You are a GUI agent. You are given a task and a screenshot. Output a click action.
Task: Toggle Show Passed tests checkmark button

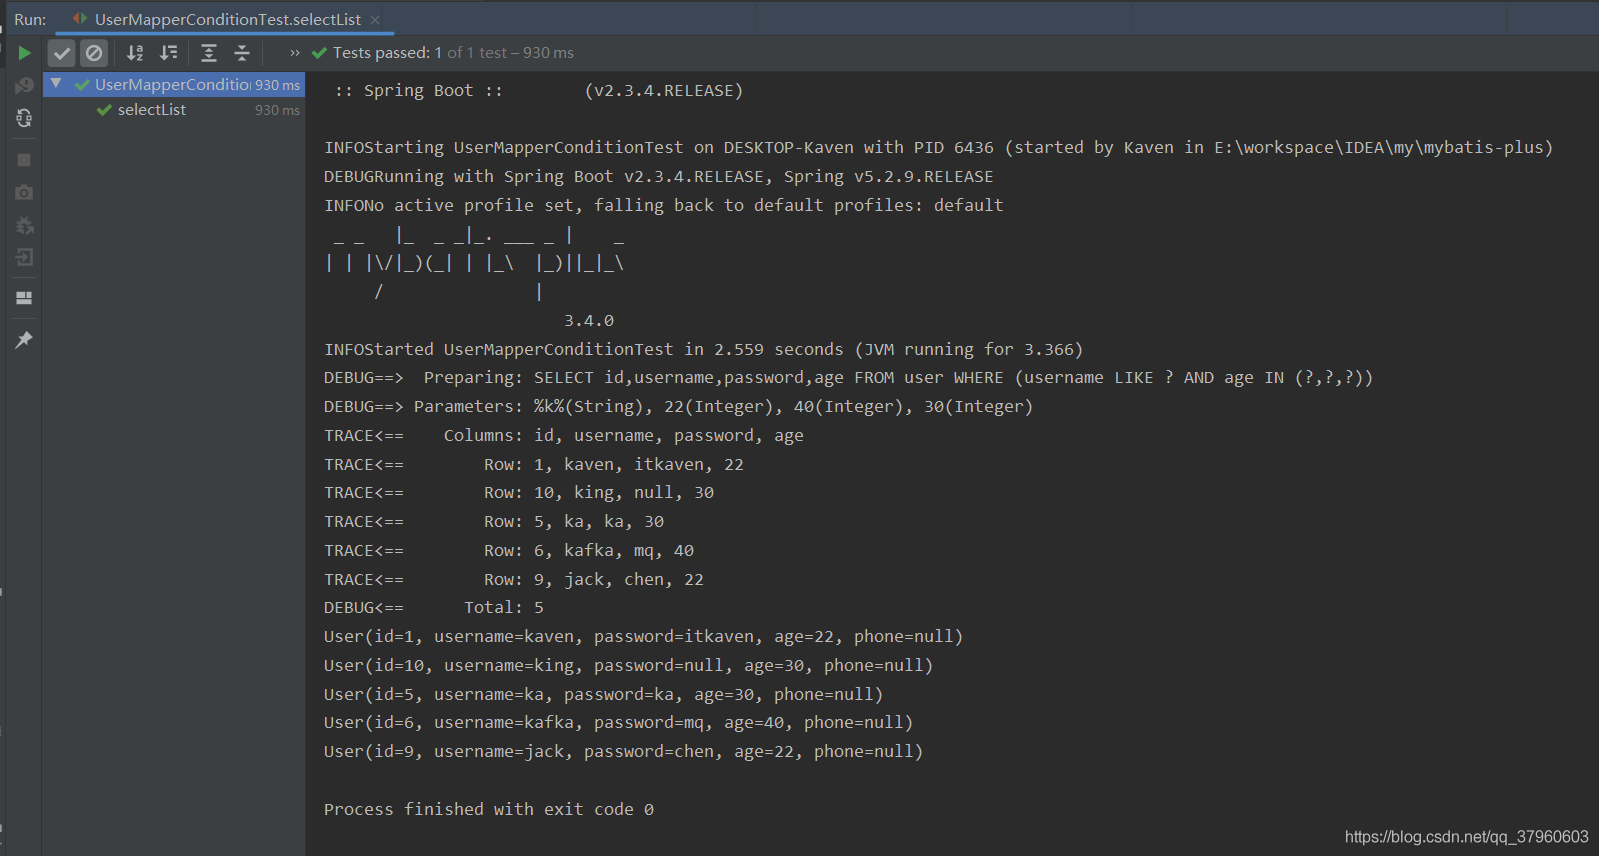coord(62,53)
